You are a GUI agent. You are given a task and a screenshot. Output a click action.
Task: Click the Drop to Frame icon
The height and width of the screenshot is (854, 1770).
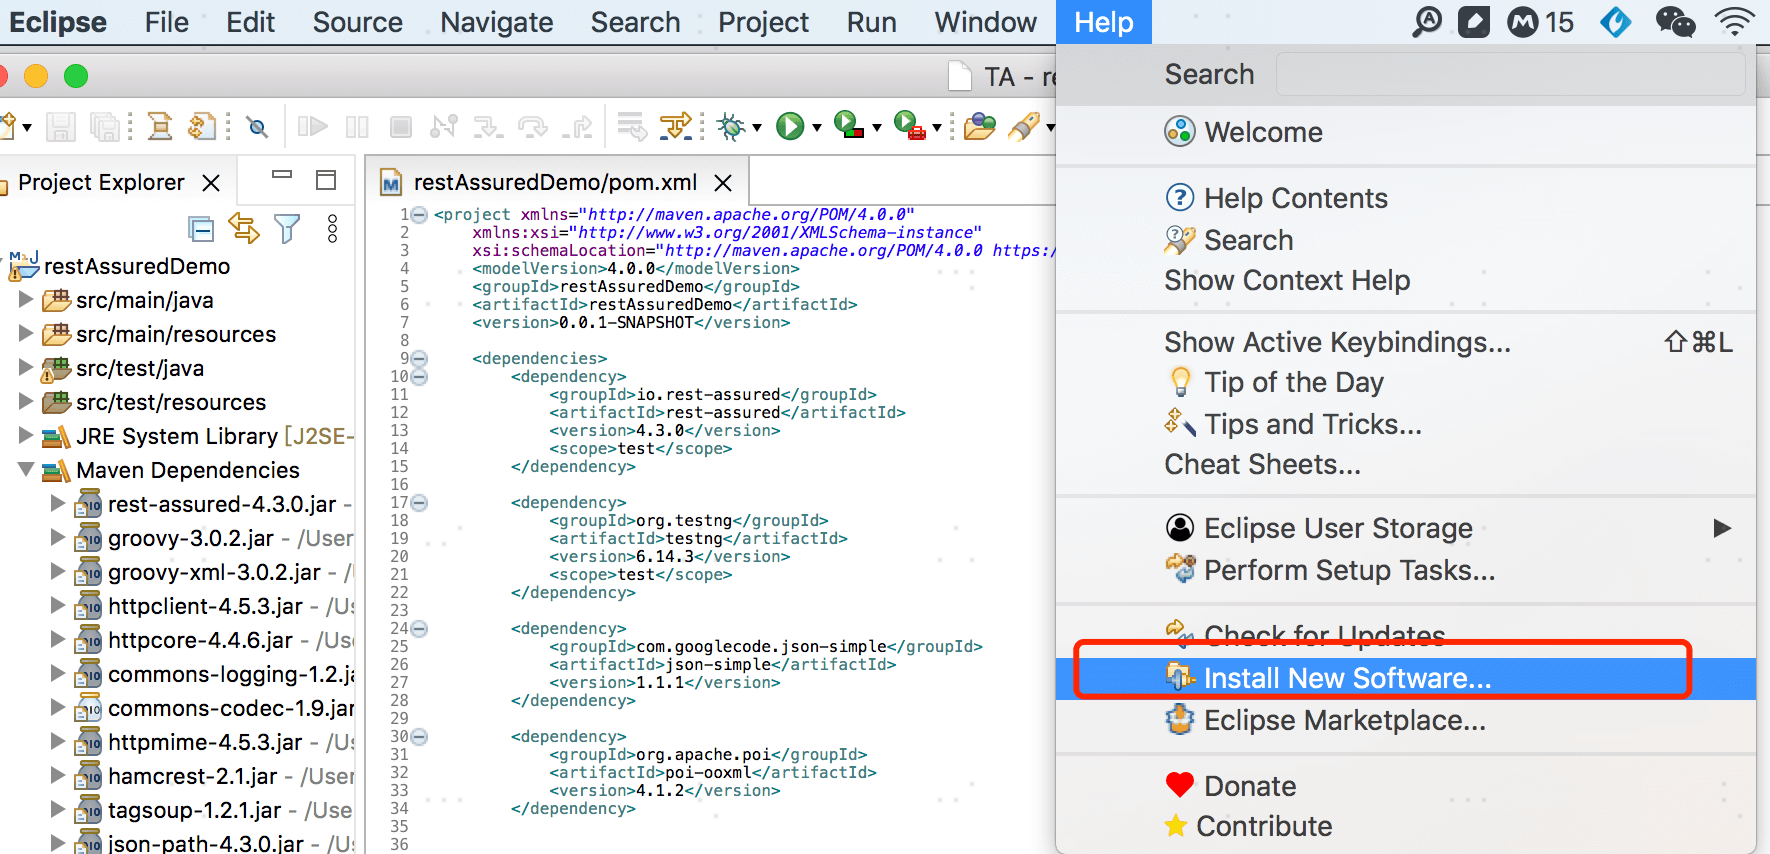[632, 126]
